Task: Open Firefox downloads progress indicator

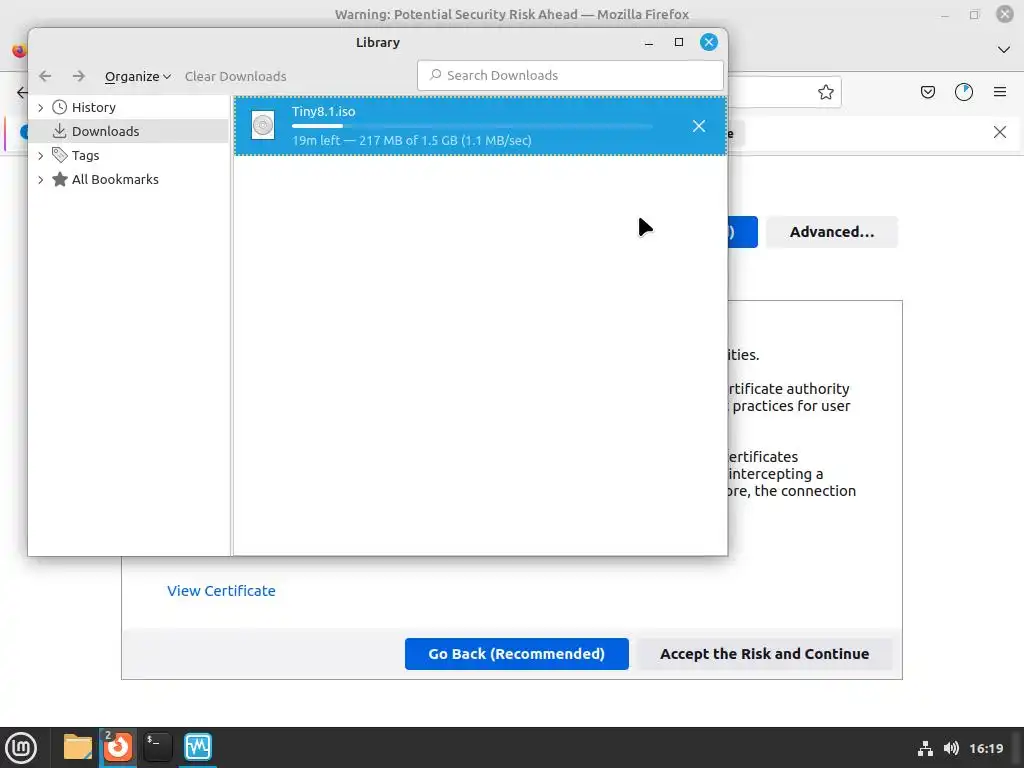Action: click(x=964, y=92)
